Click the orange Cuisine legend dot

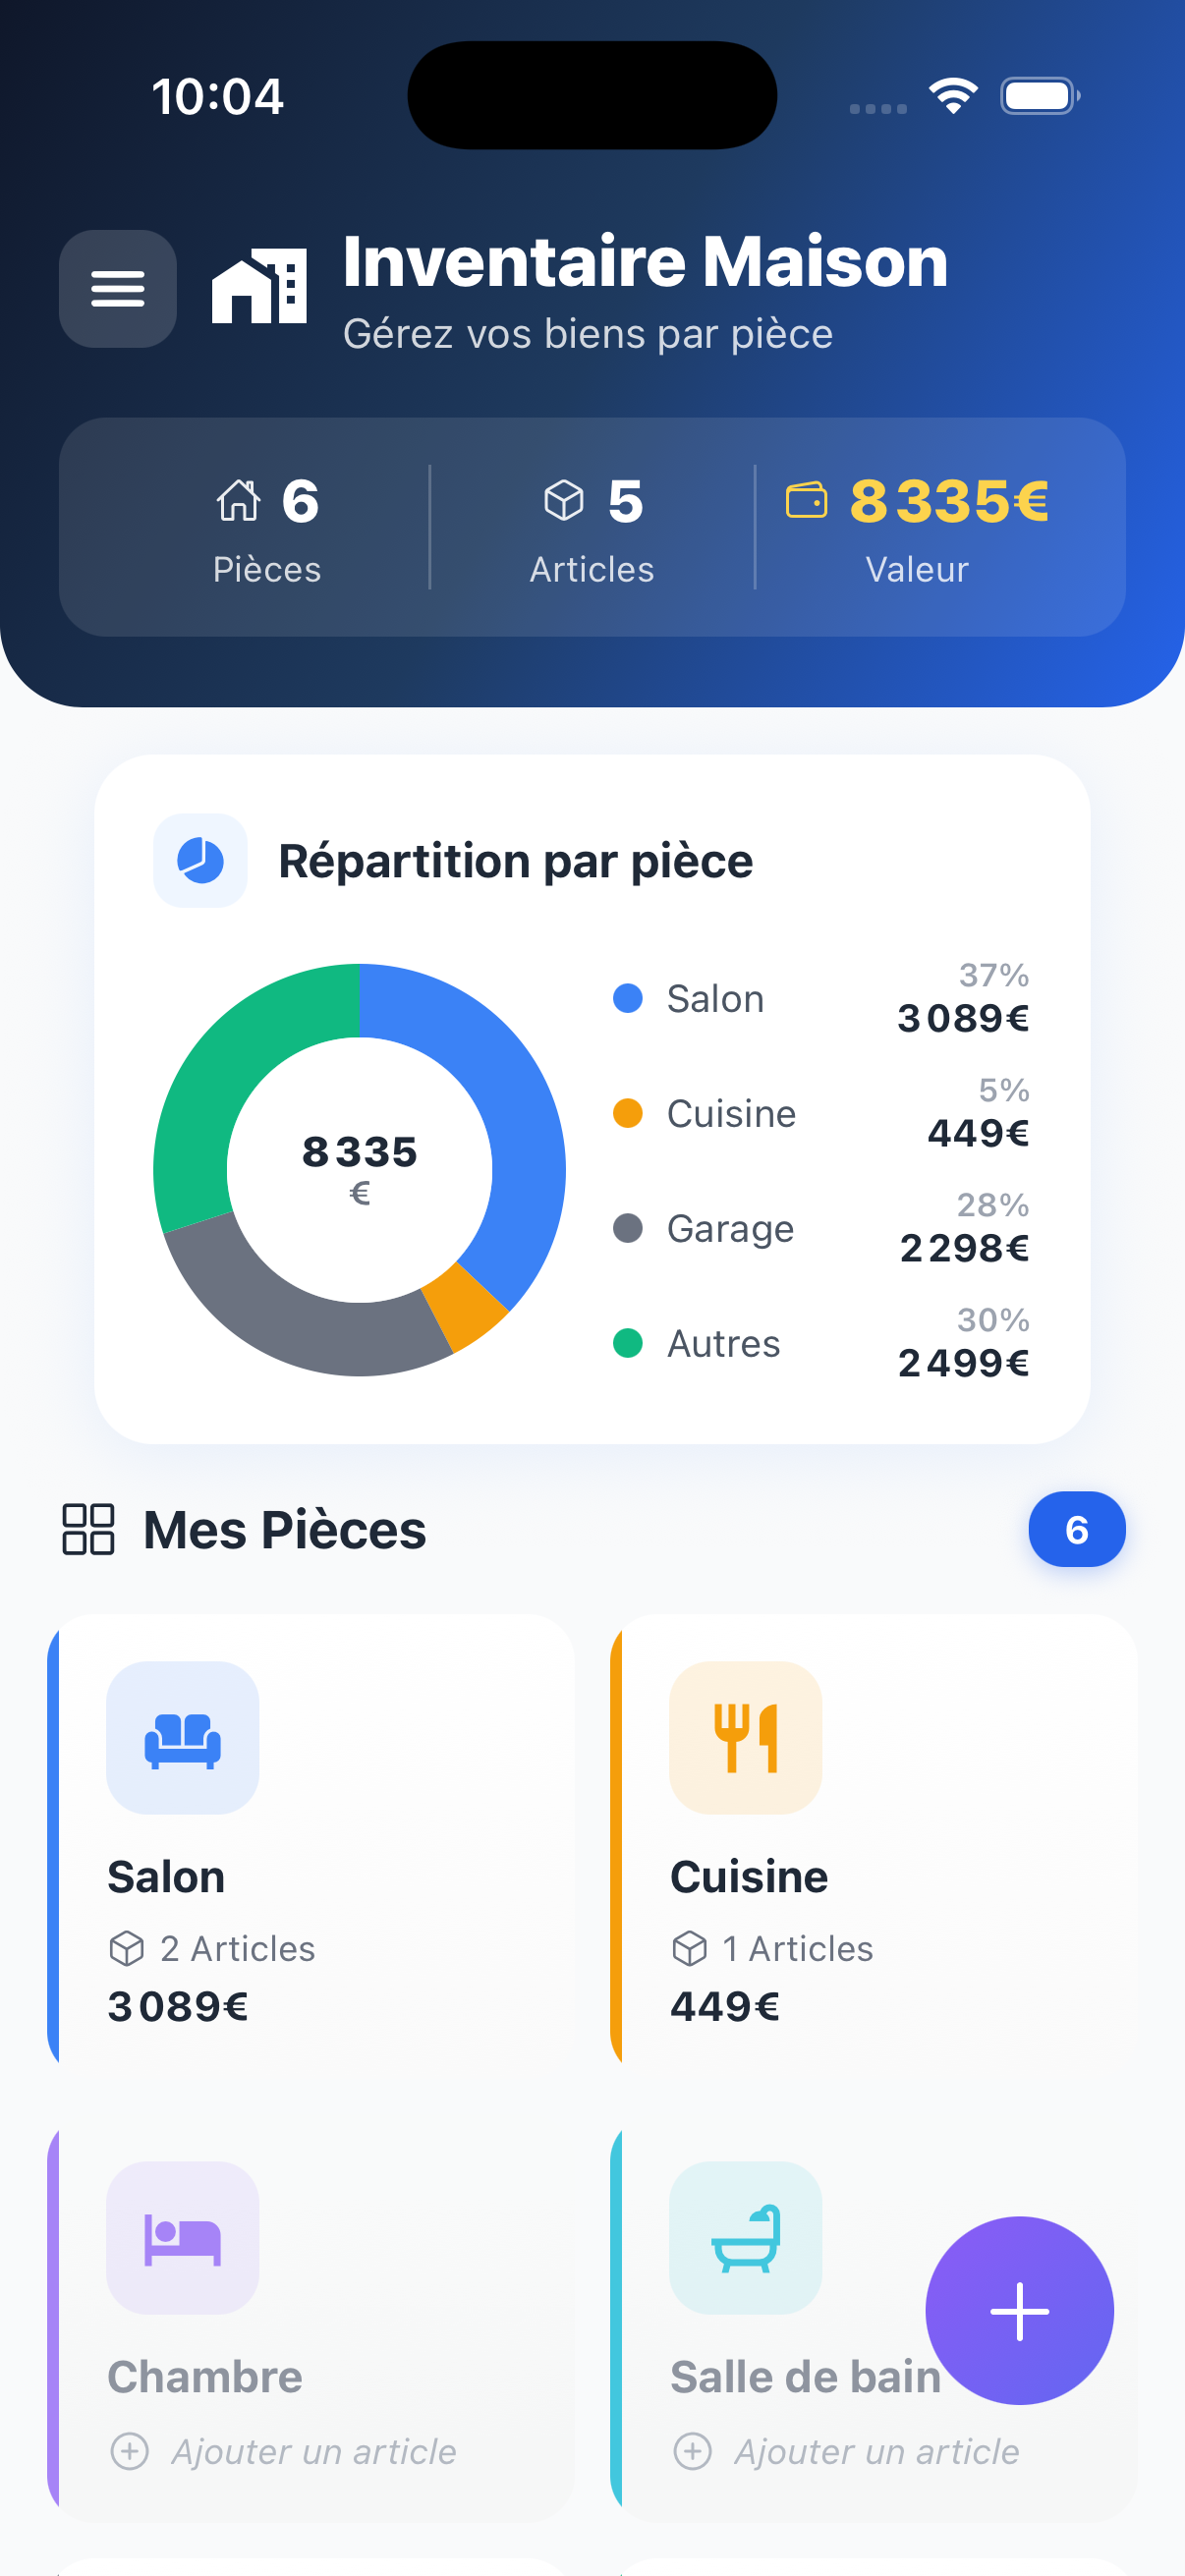[627, 1113]
